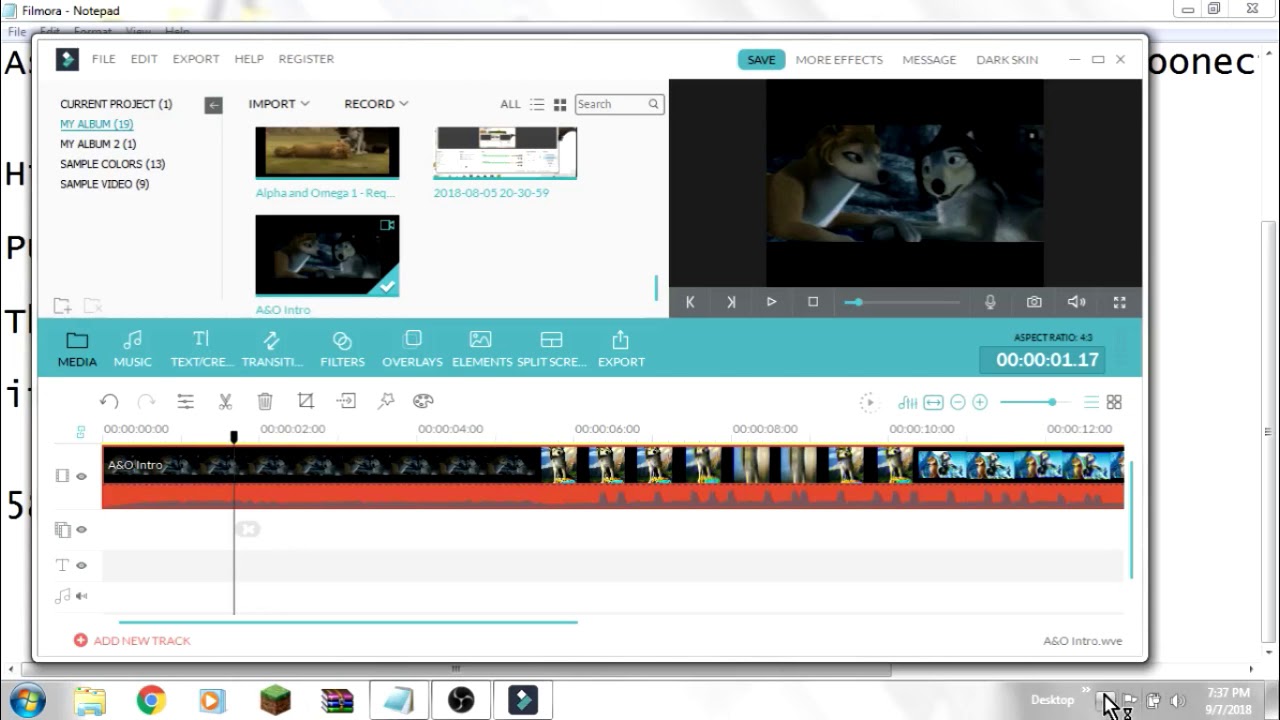The height and width of the screenshot is (720, 1280).
Task: Click the preview playback progress slider
Action: [902, 302]
